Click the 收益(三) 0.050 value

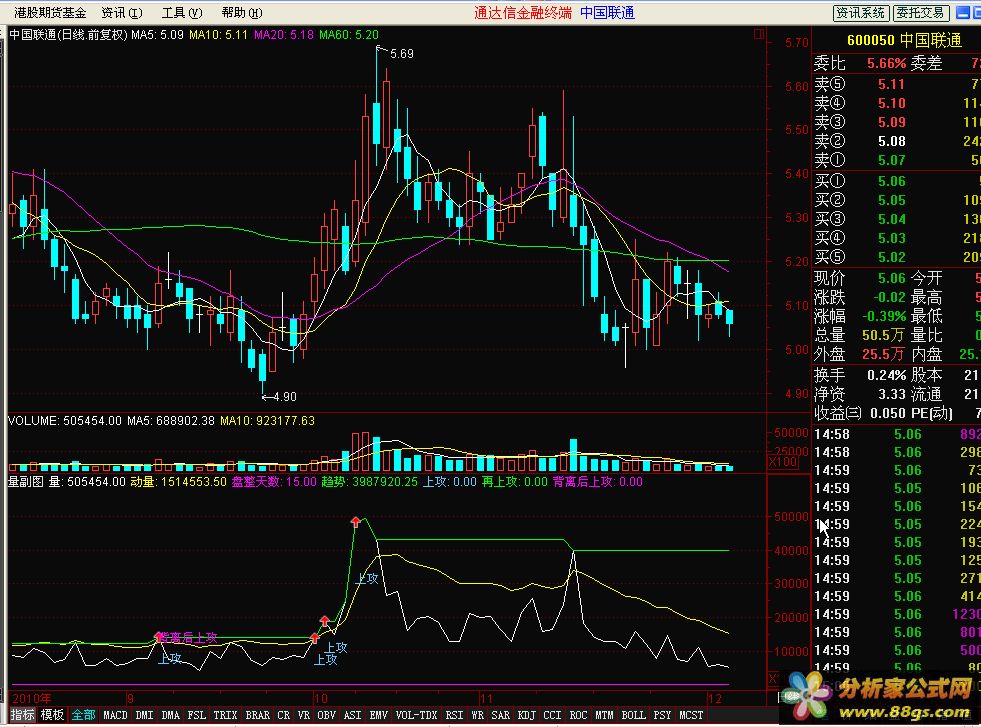(888, 413)
